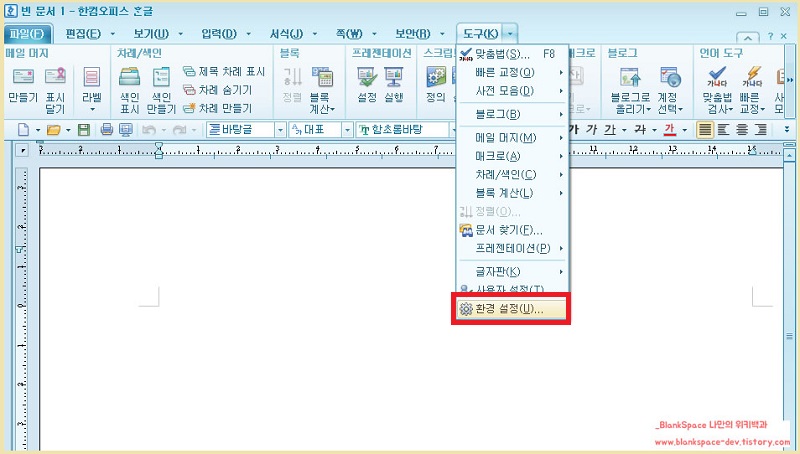Click the redo arrow icon

pyautogui.click(x=180, y=130)
